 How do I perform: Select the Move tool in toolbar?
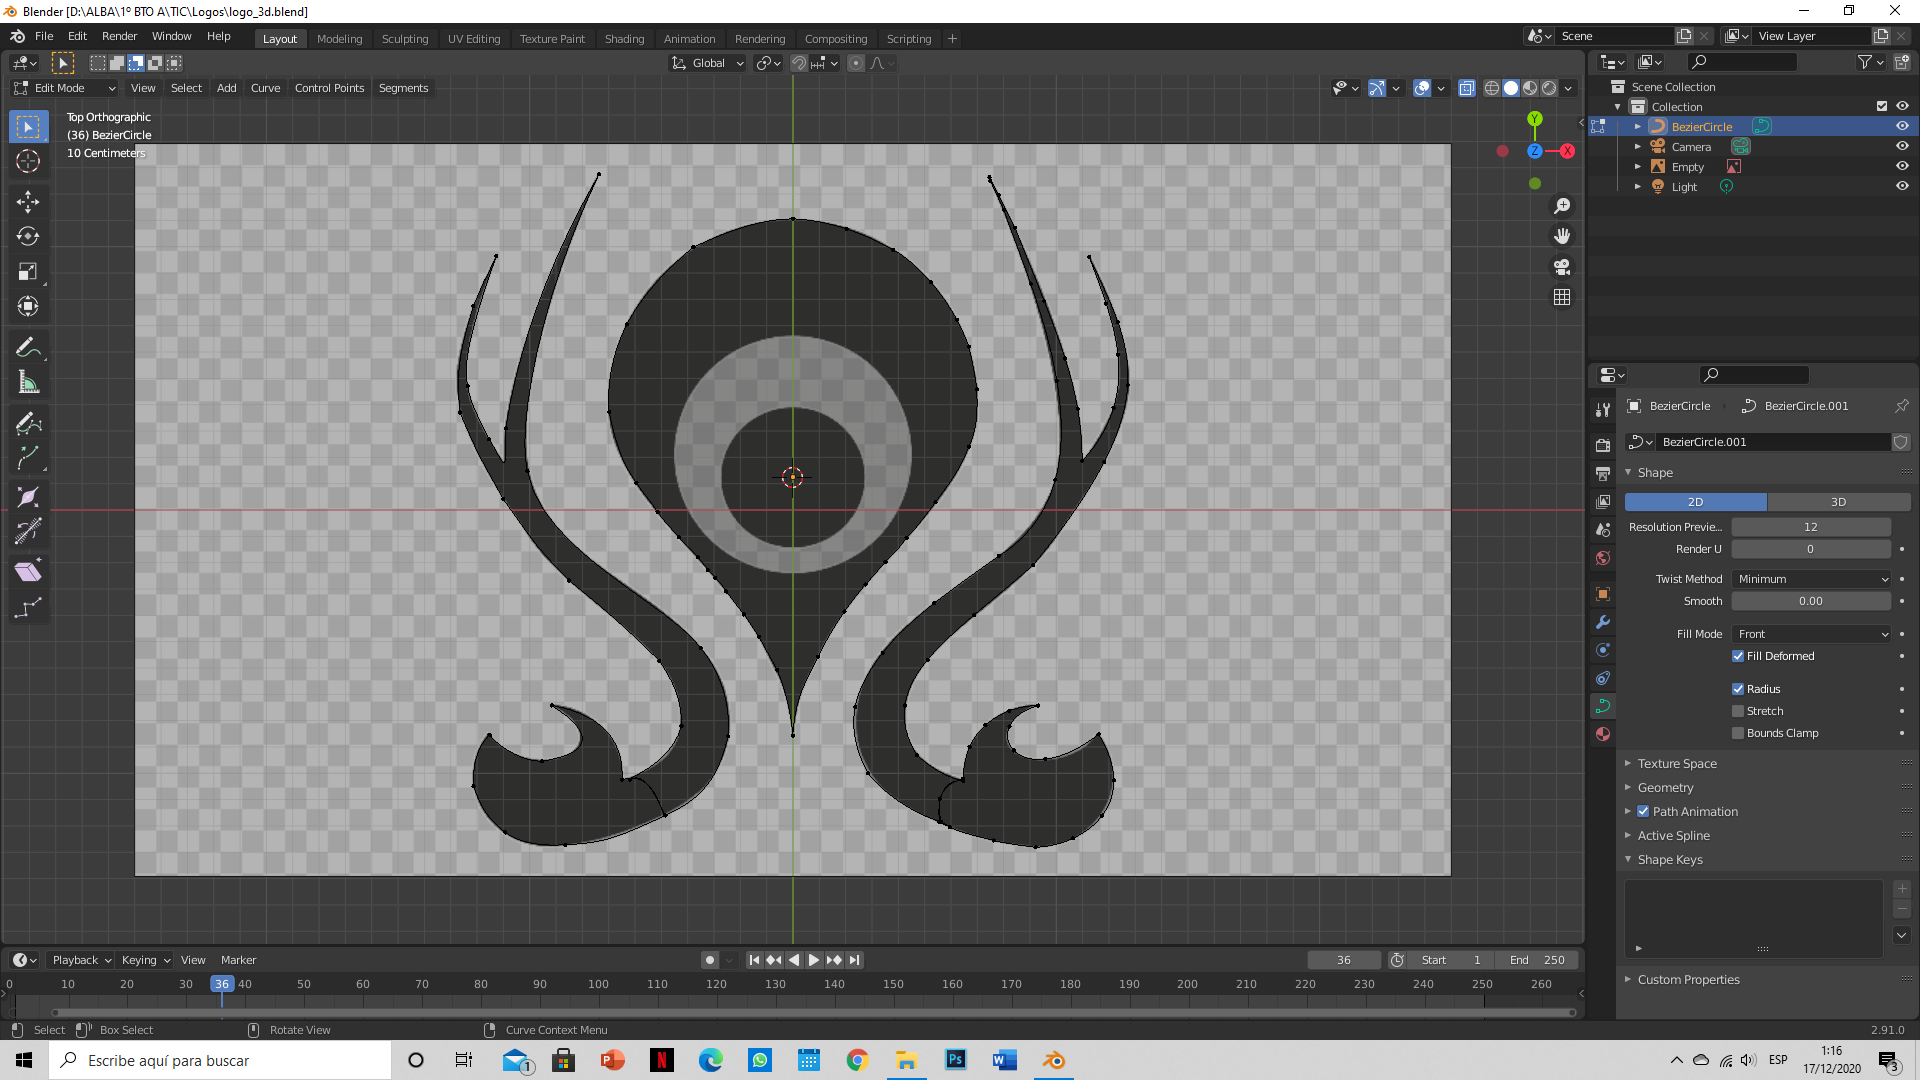28,201
